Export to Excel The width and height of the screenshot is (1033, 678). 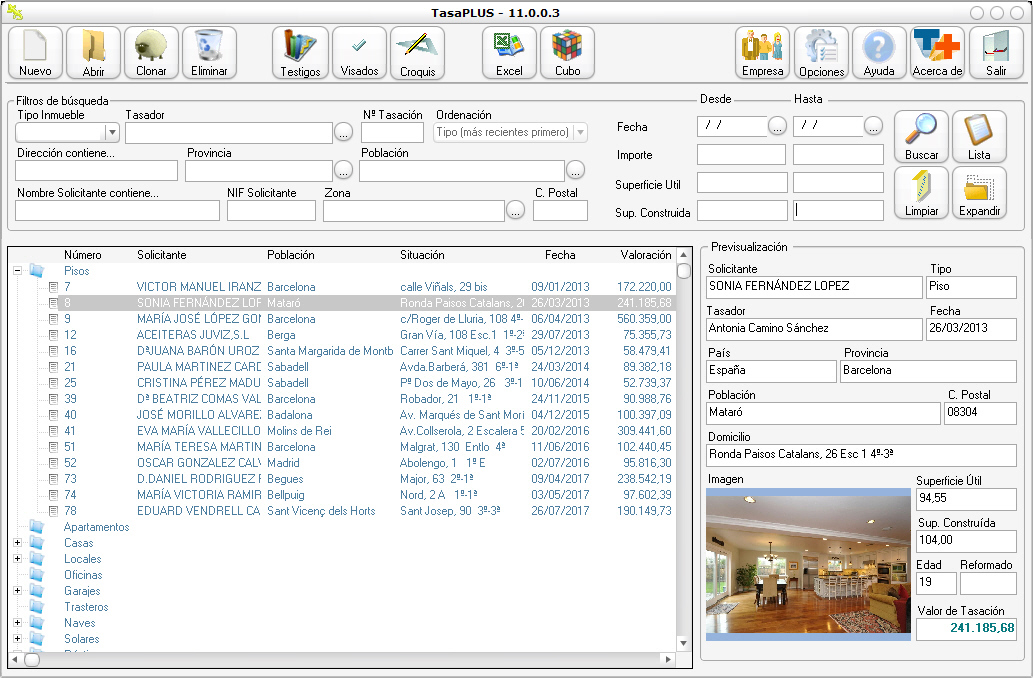click(509, 52)
